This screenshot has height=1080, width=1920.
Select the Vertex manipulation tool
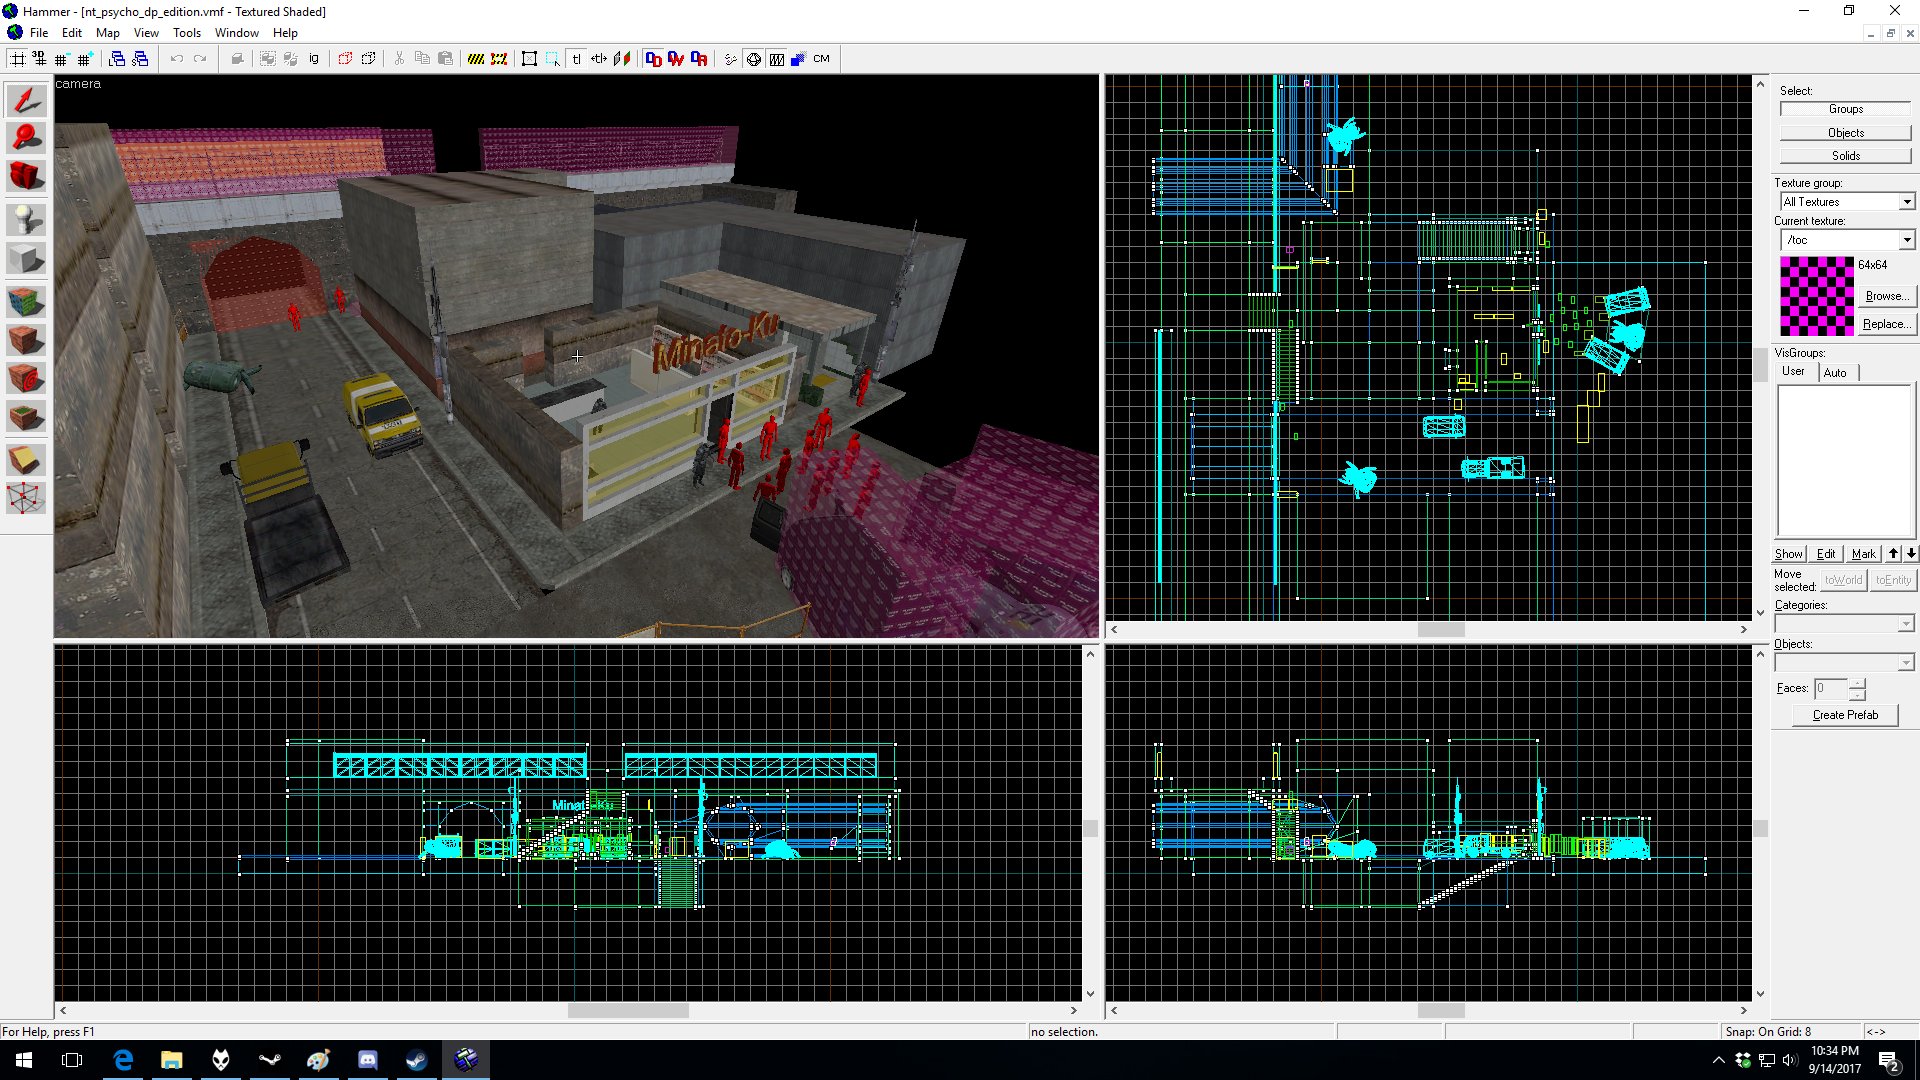[x=26, y=498]
